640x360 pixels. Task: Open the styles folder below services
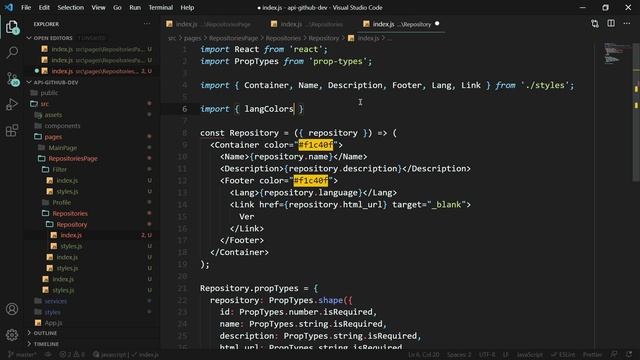[52, 312]
